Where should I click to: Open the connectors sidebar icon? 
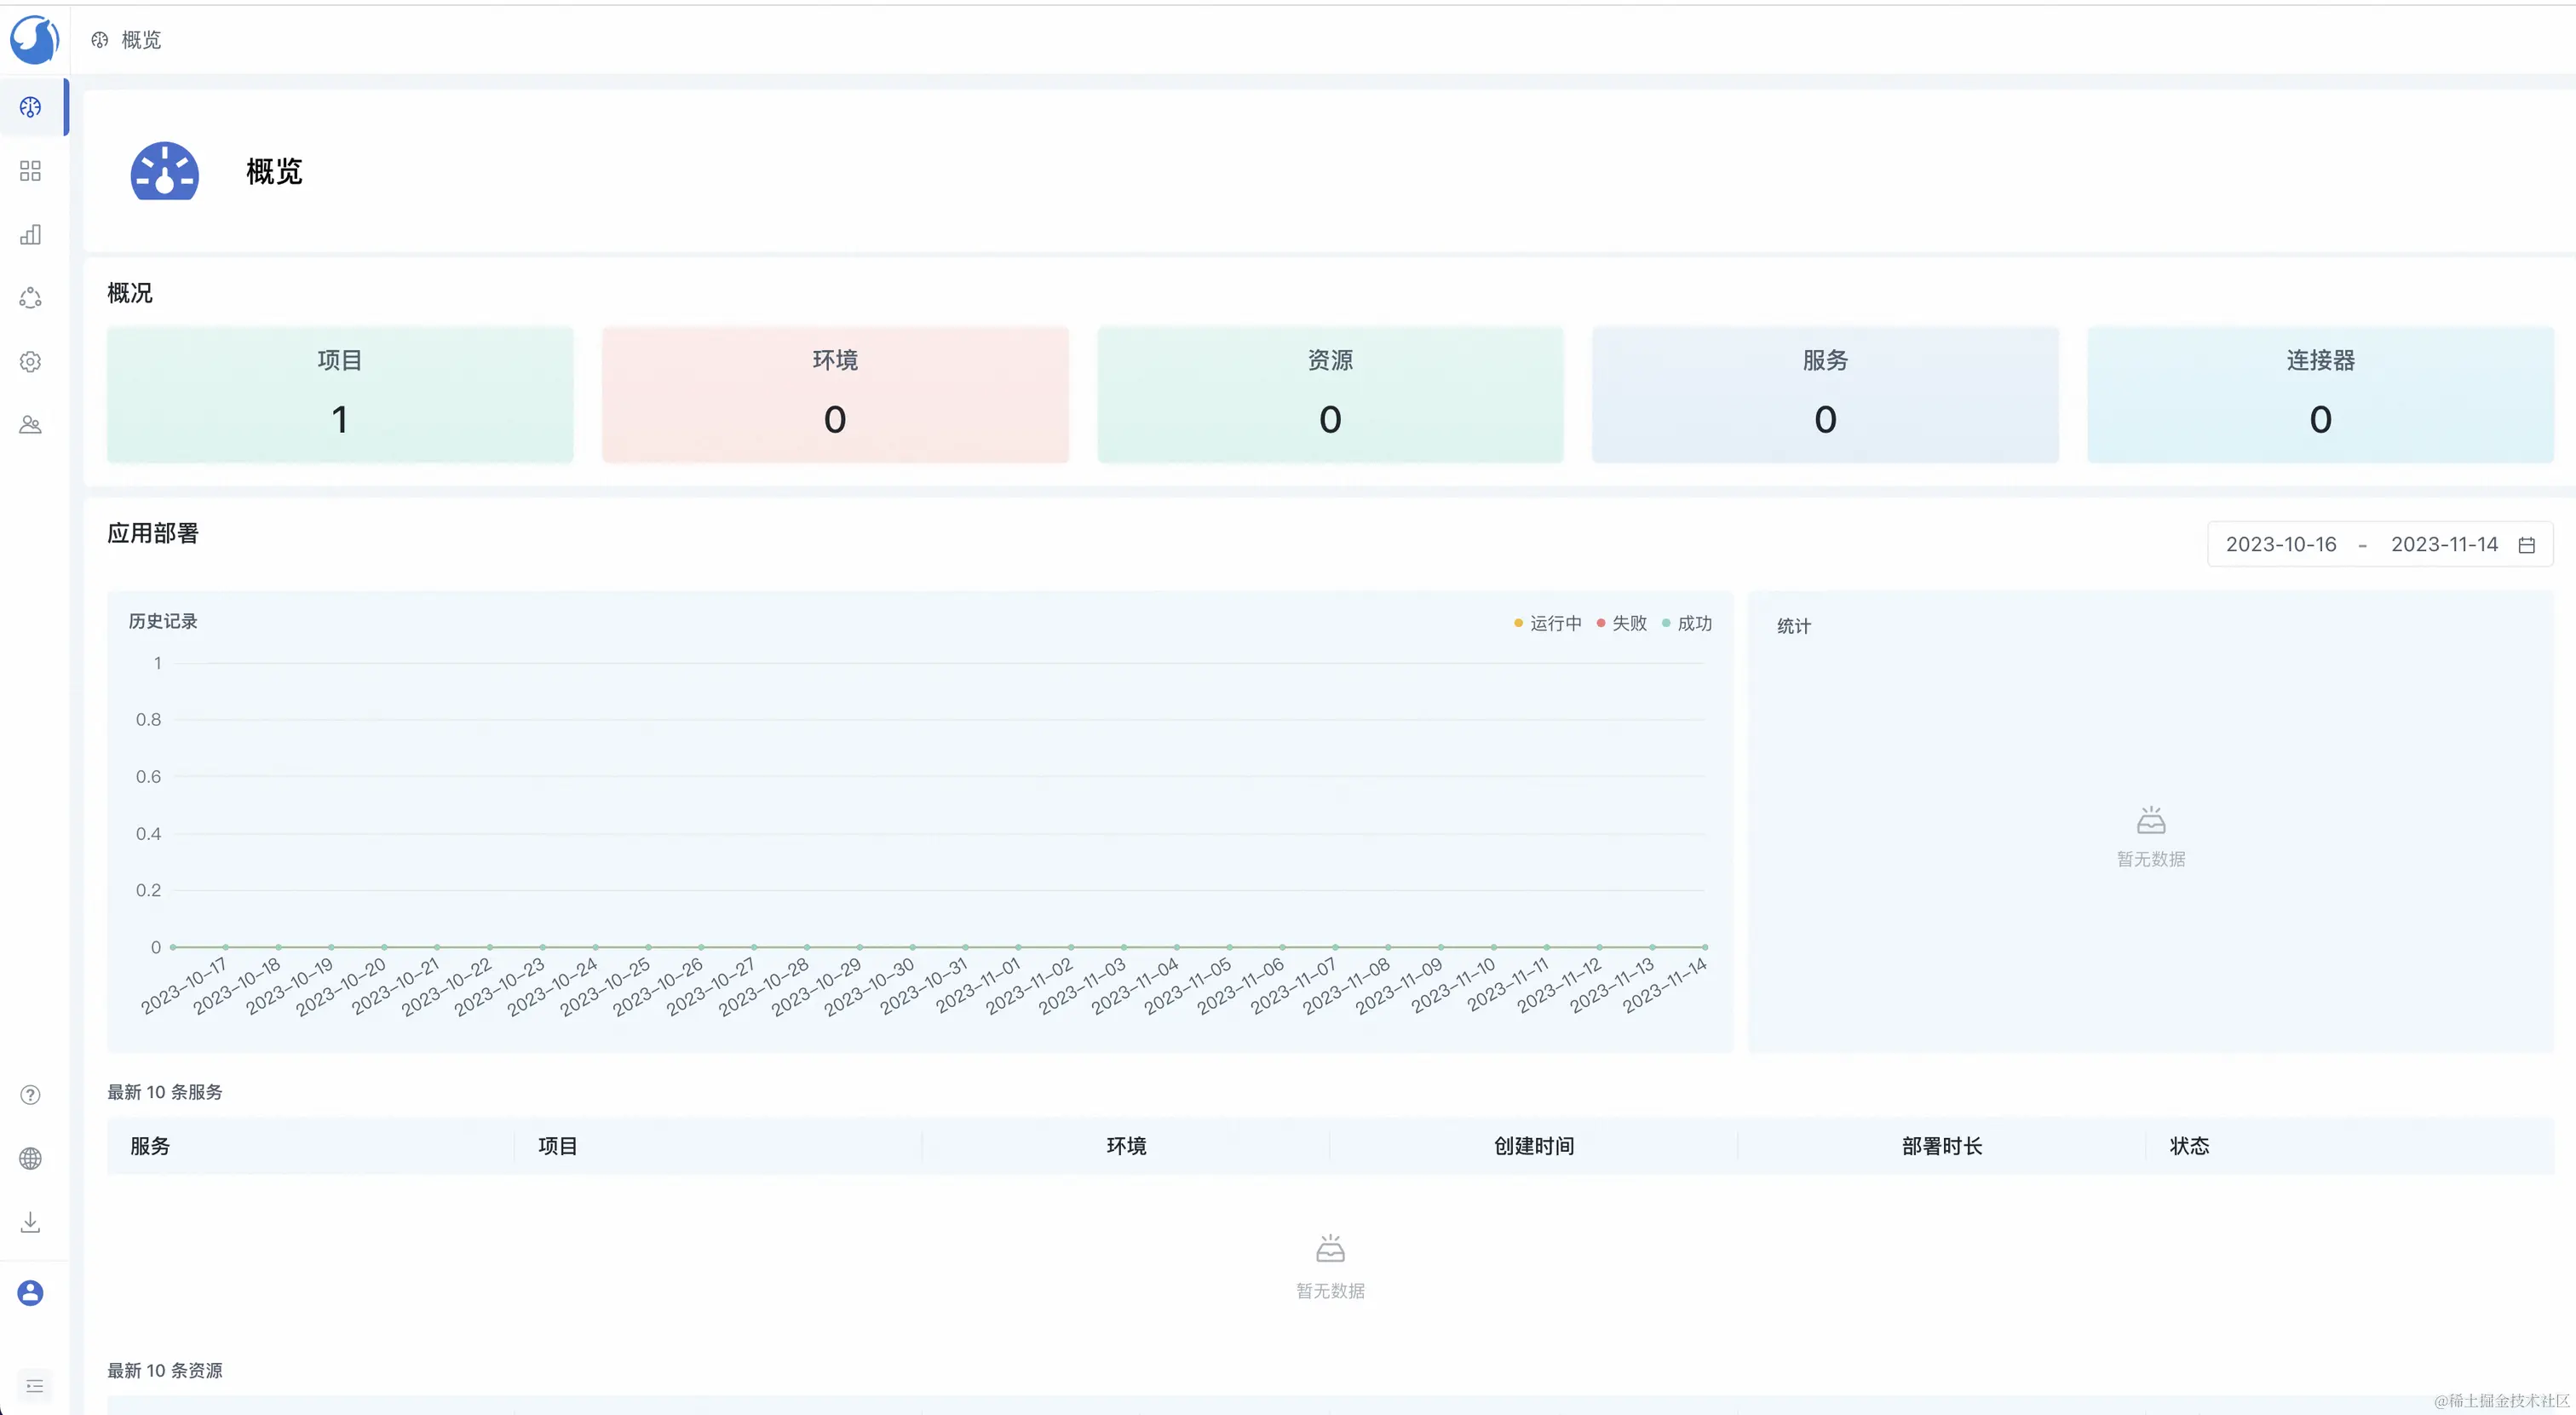click(31, 298)
